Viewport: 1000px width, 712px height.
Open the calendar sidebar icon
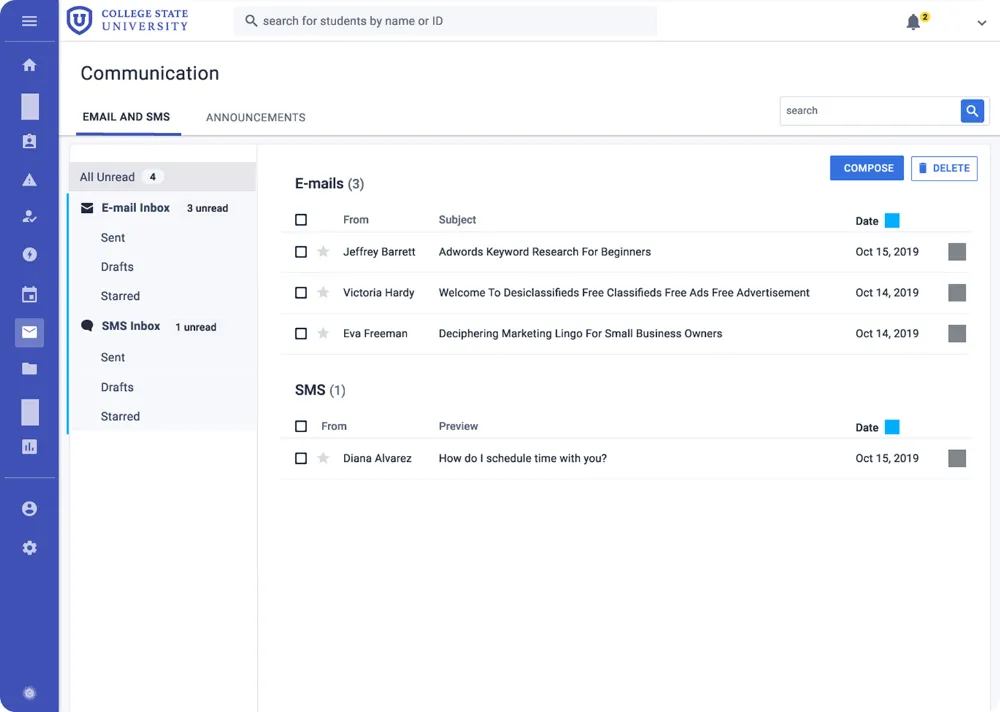29,294
